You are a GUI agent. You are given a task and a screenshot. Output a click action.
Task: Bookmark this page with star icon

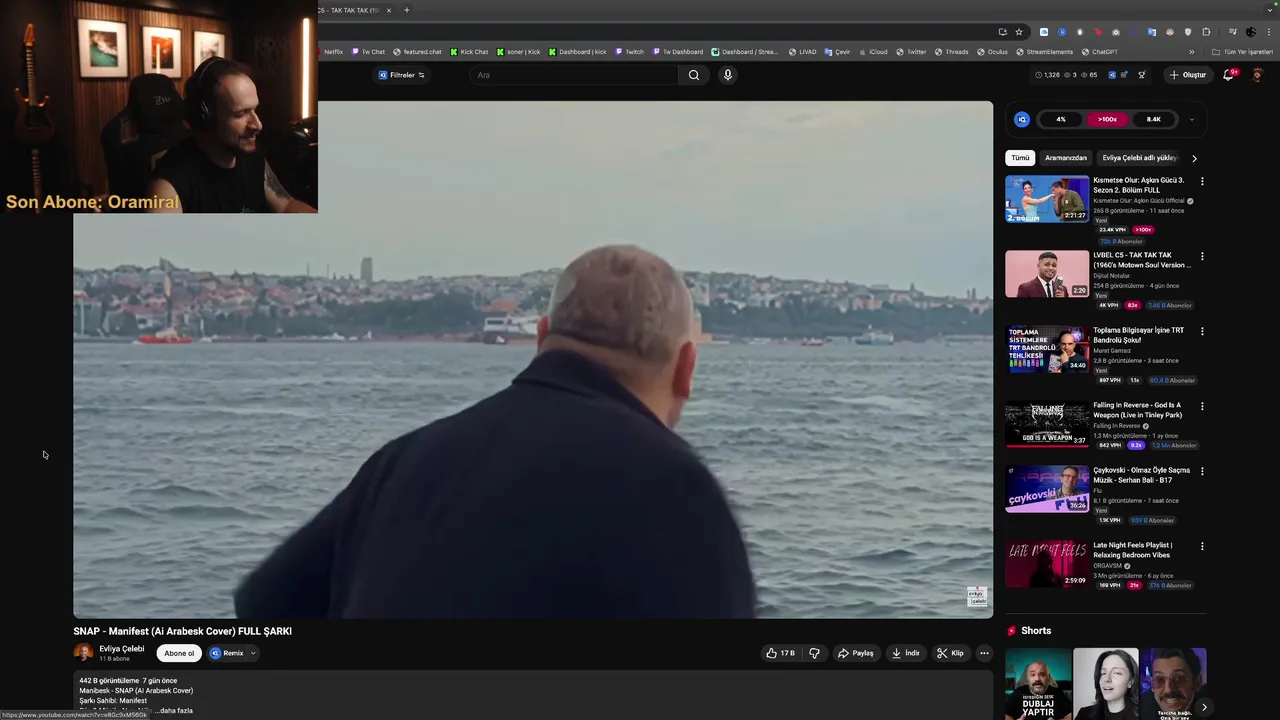(x=1019, y=32)
